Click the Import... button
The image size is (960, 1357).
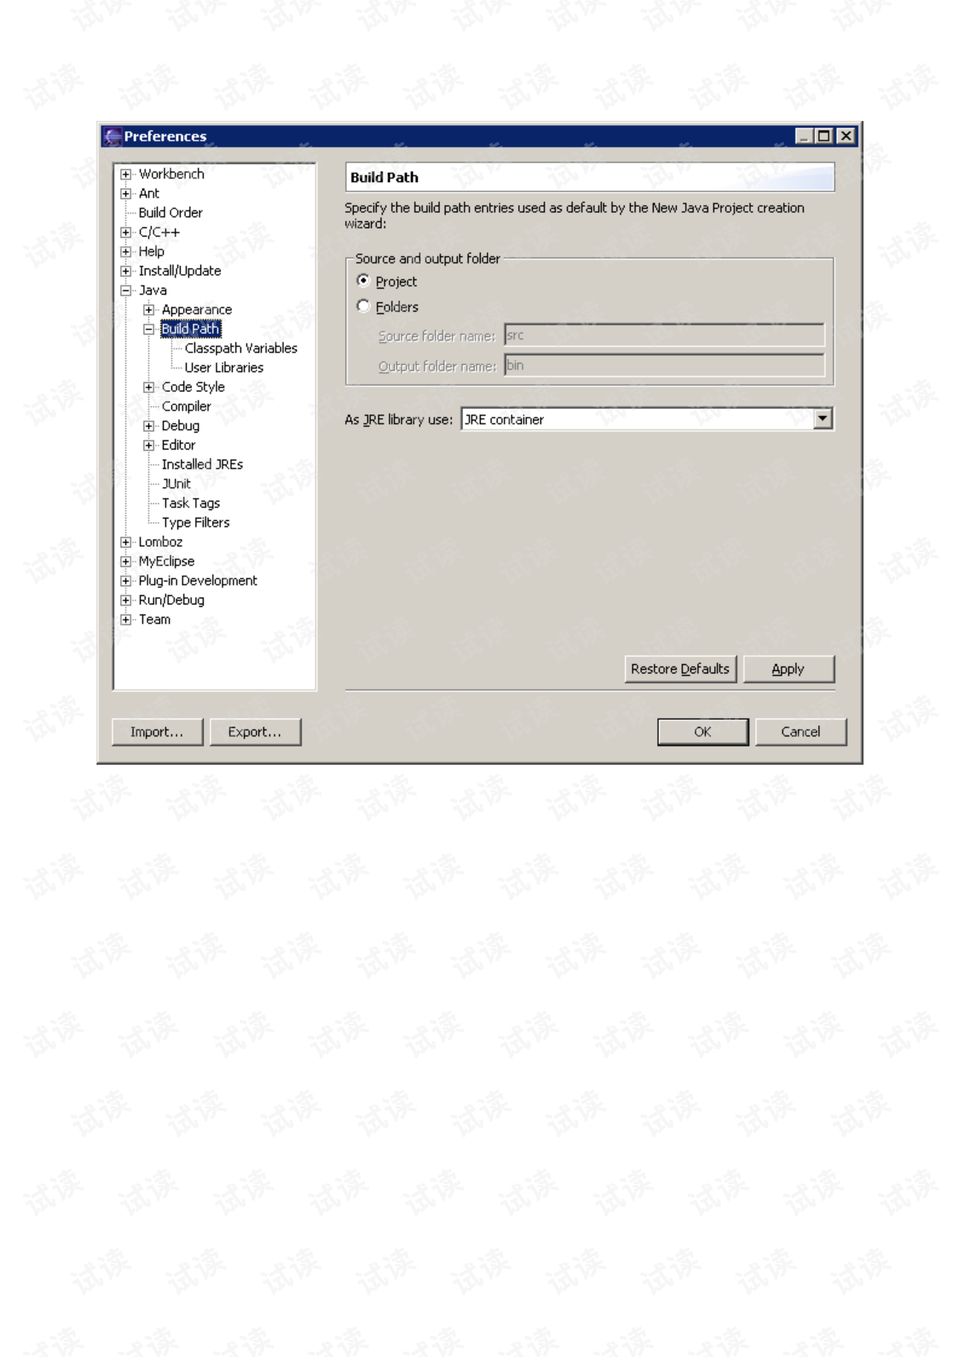click(x=157, y=732)
